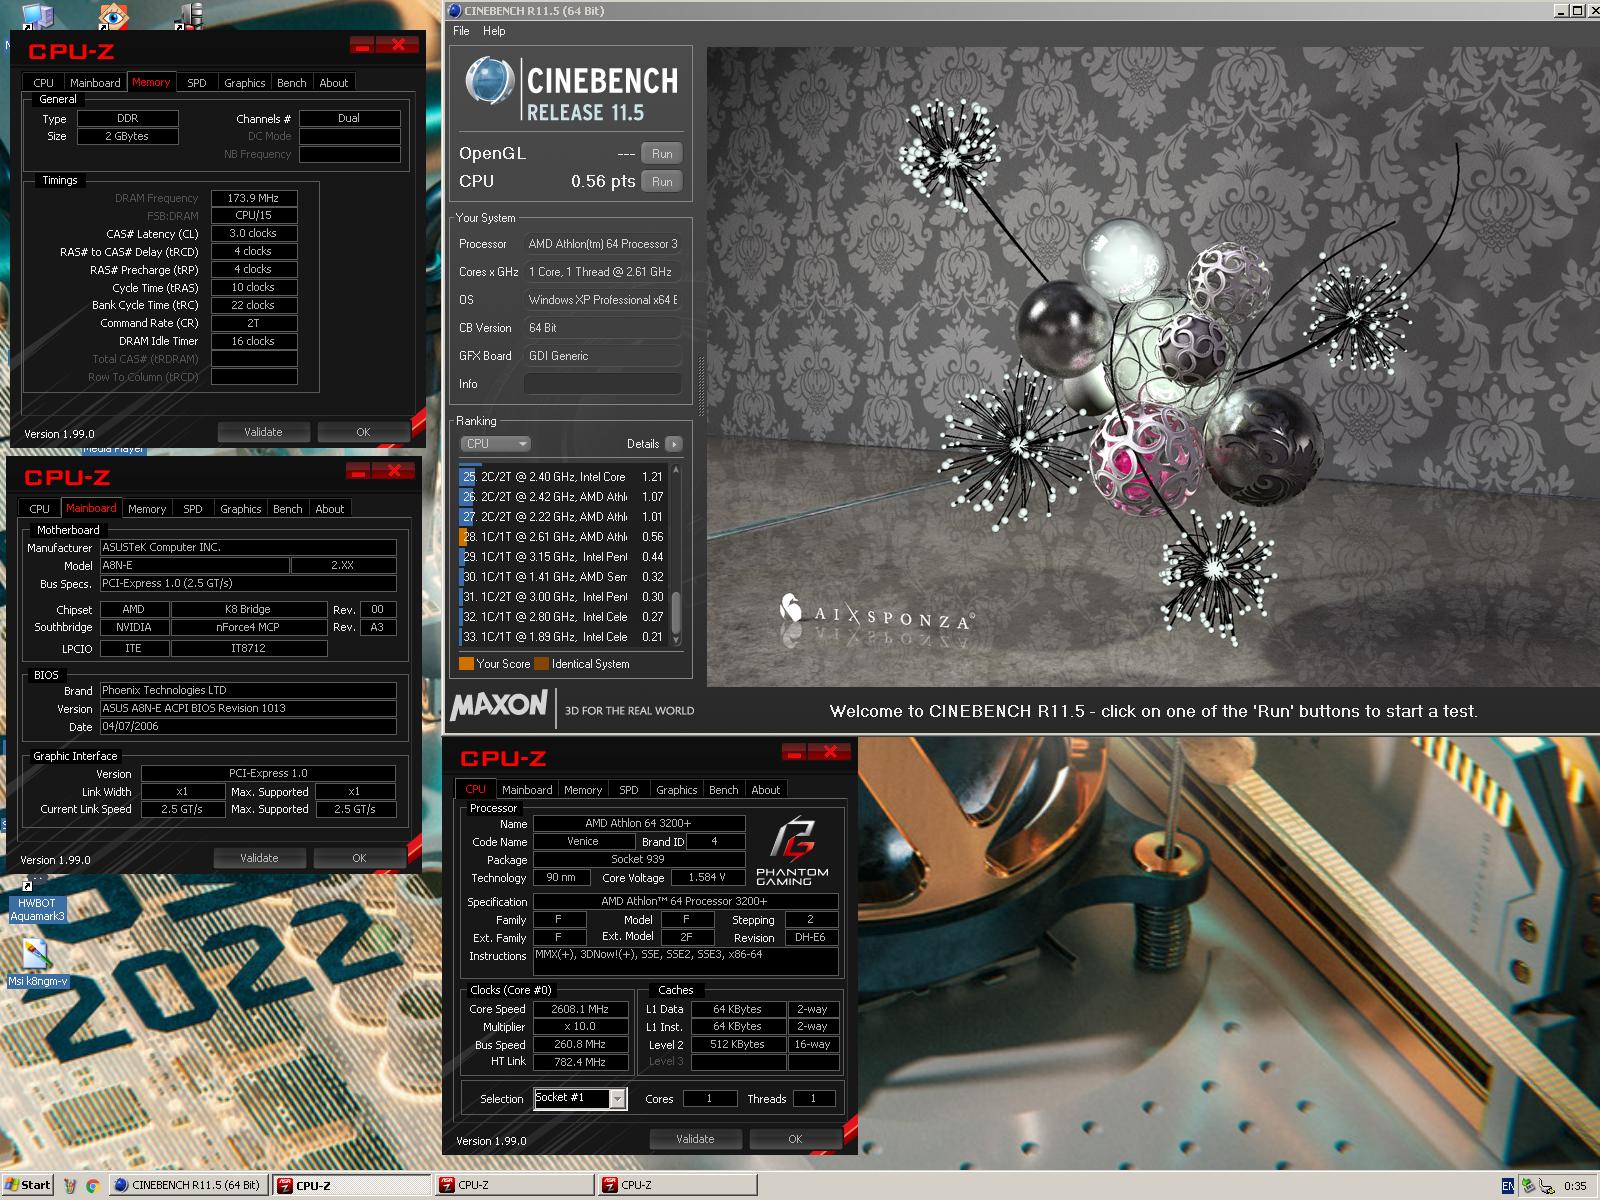The height and width of the screenshot is (1200, 1600).
Task: Select ranking row 33 Intel Cele 0.21
Action: tap(563, 637)
